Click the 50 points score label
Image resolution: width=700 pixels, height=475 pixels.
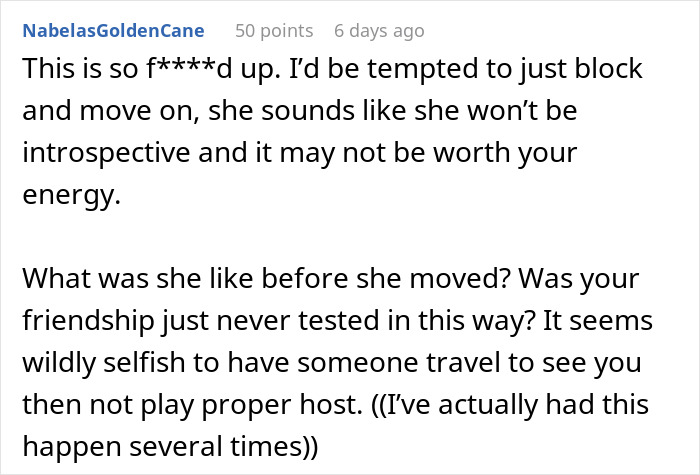[x=274, y=31]
